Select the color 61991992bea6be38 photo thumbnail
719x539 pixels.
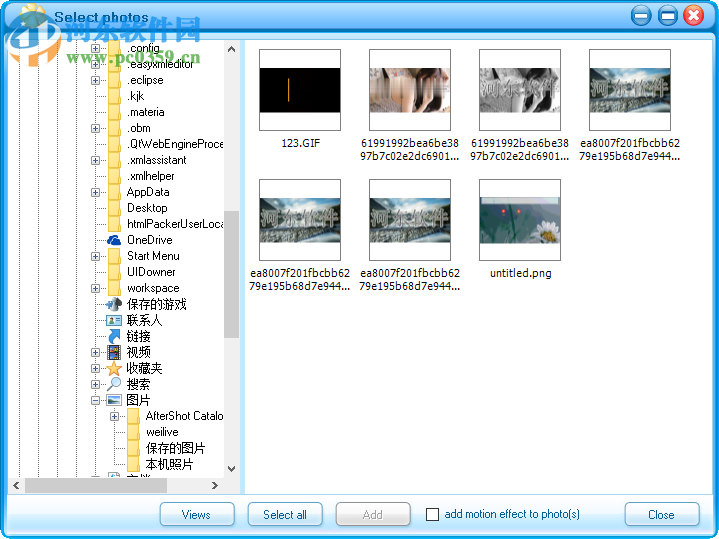click(x=410, y=90)
